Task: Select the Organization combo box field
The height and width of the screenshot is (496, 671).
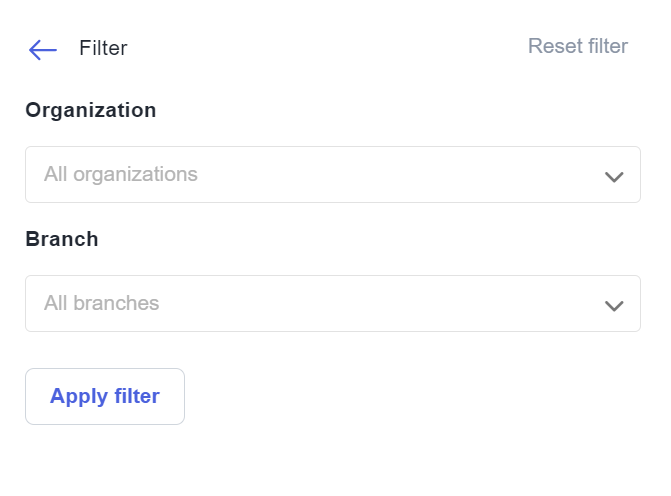Action: click(332, 175)
